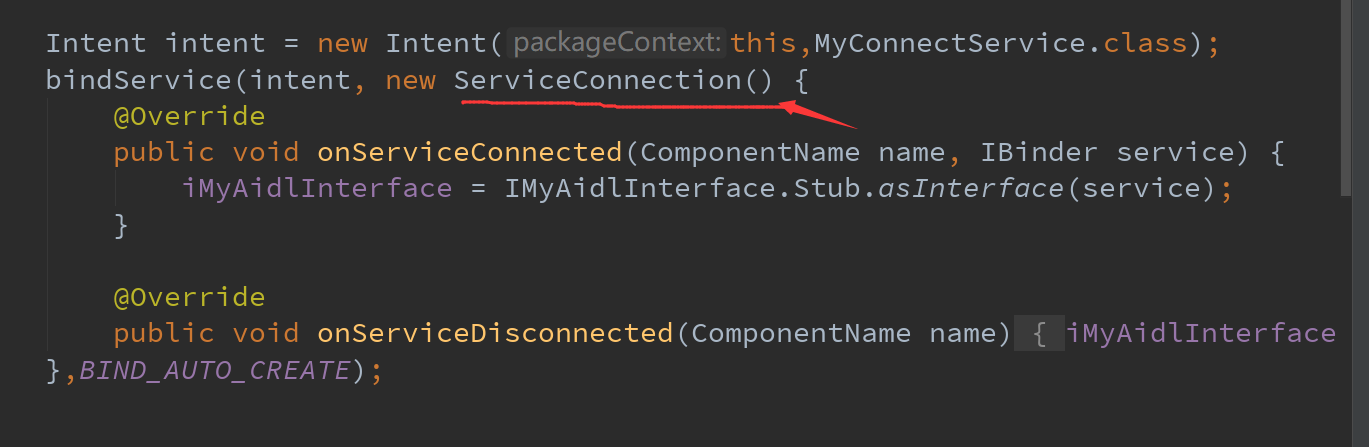Image resolution: width=1369 pixels, height=447 pixels.
Task: Click the first @Override annotation
Action: tap(189, 116)
